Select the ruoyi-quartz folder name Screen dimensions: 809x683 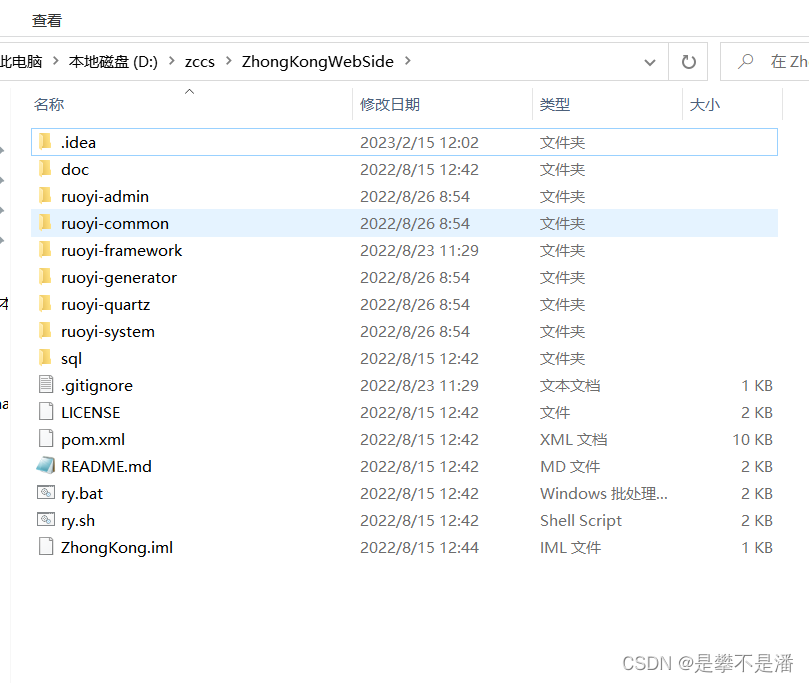pos(105,304)
